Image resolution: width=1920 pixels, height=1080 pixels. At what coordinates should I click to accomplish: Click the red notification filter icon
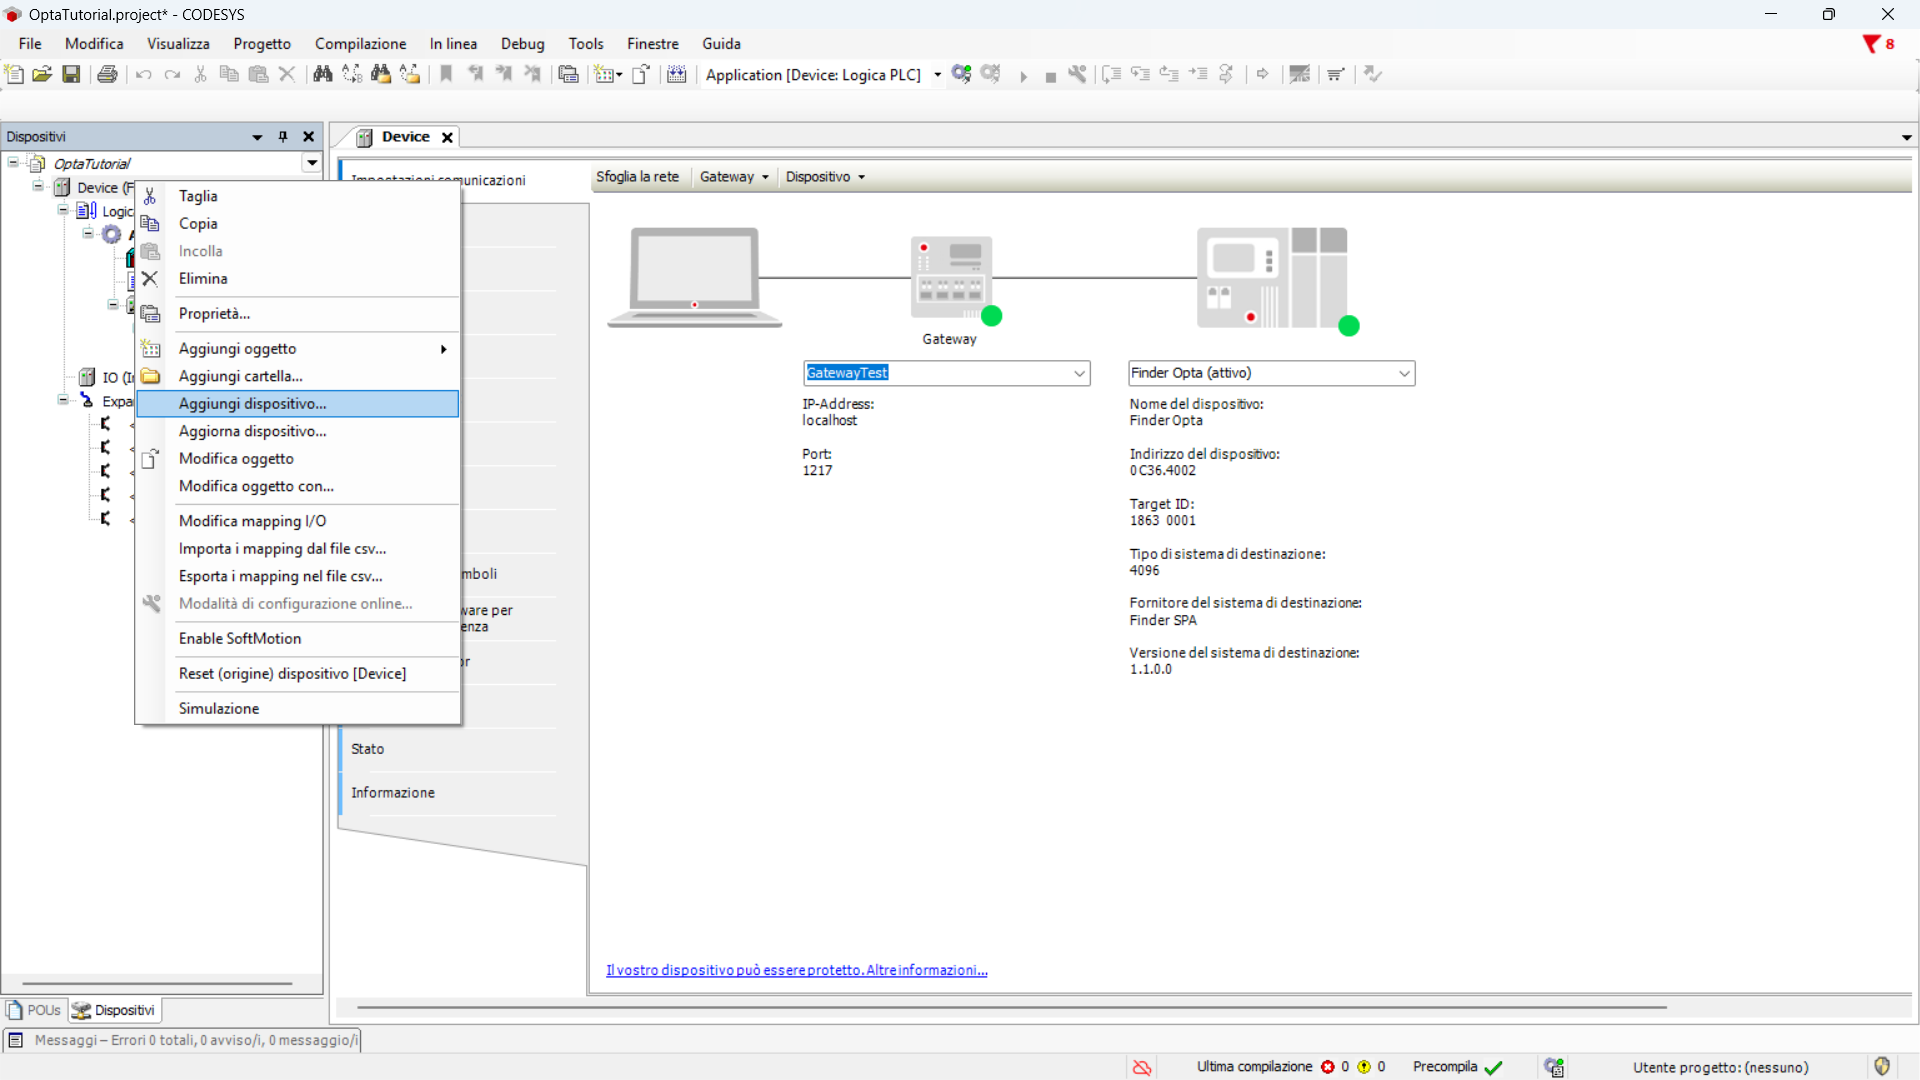1871,44
